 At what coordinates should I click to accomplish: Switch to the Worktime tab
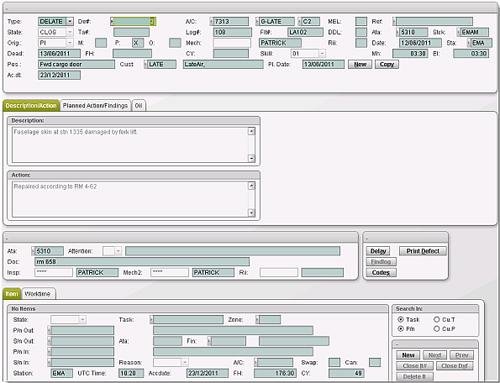pyautogui.click(x=38, y=294)
